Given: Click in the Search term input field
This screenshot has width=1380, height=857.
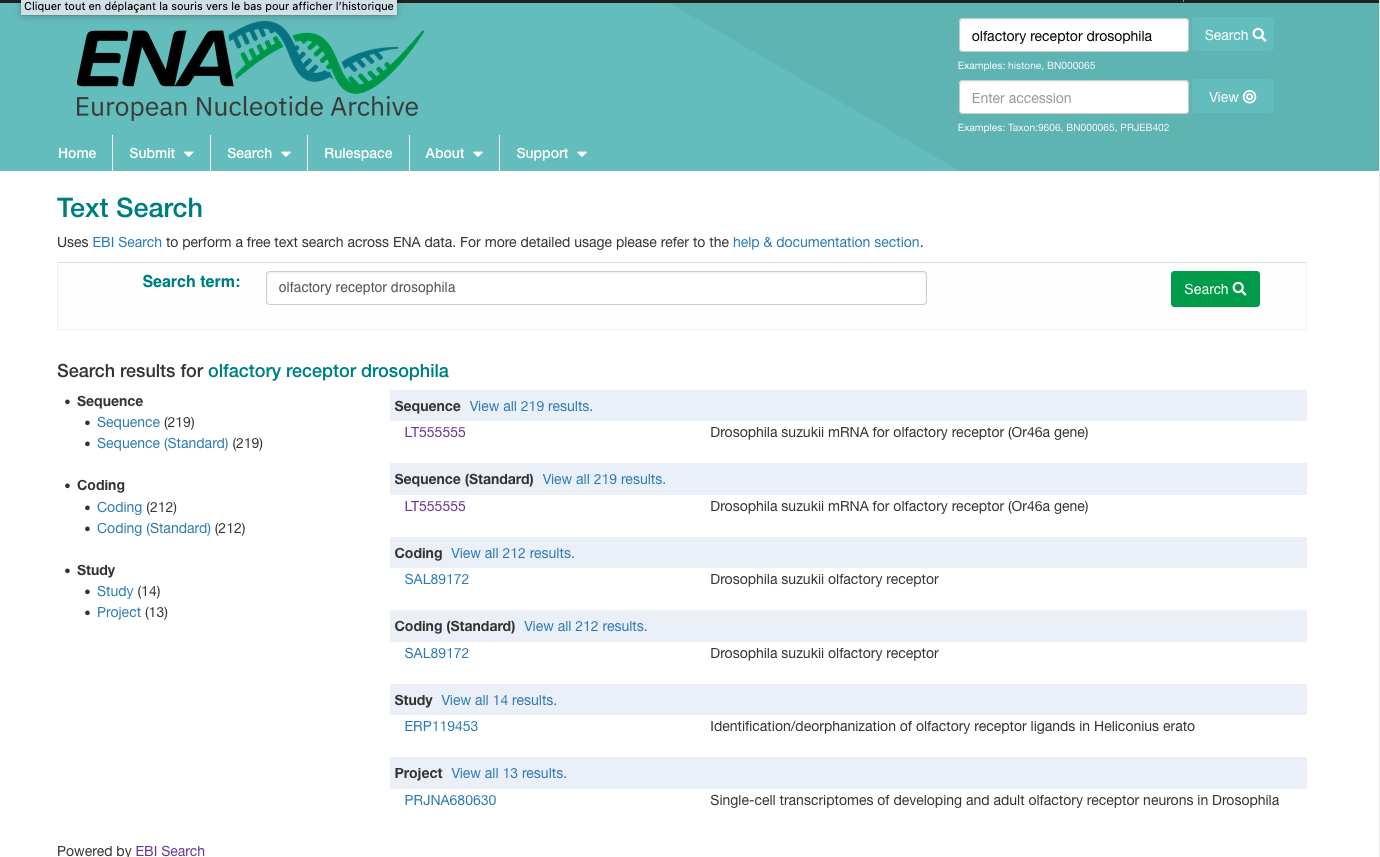Looking at the screenshot, I should [x=595, y=288].
